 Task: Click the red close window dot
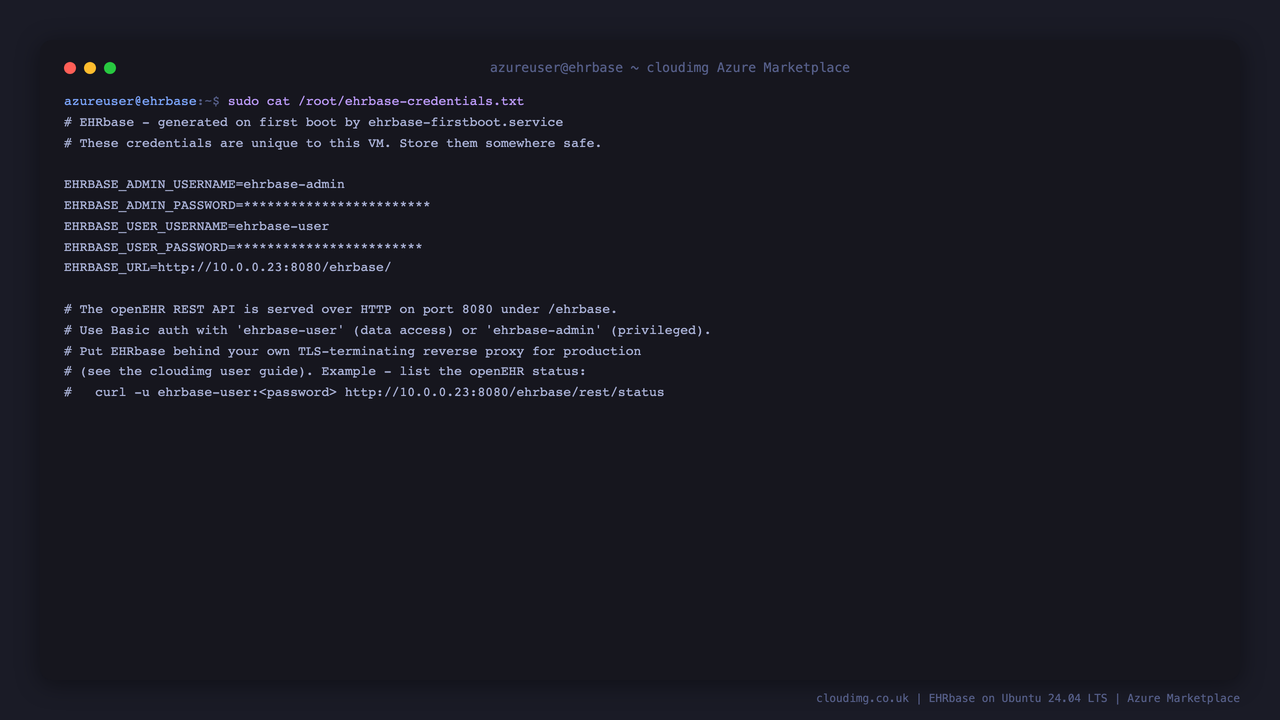pos(70,68)
